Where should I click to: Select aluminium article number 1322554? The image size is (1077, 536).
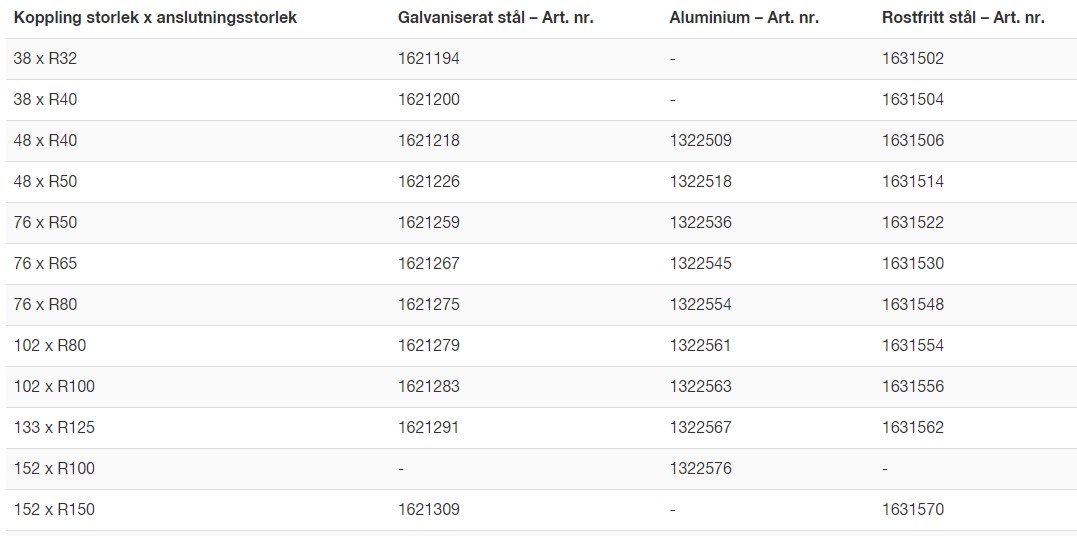[700, 305]
